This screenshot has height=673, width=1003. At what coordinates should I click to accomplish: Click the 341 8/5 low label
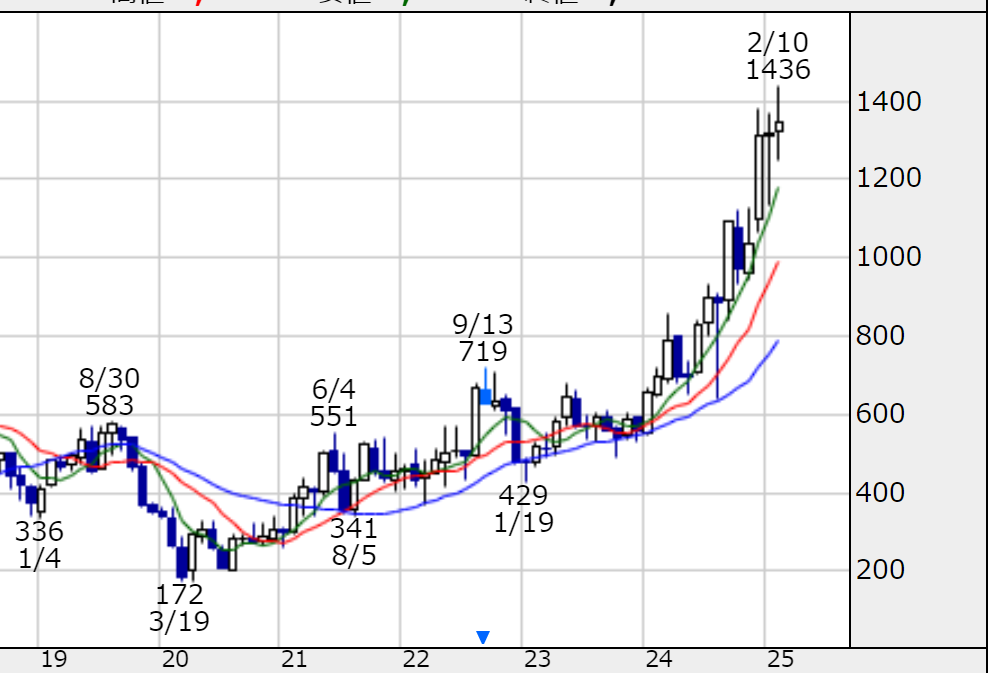354,541
